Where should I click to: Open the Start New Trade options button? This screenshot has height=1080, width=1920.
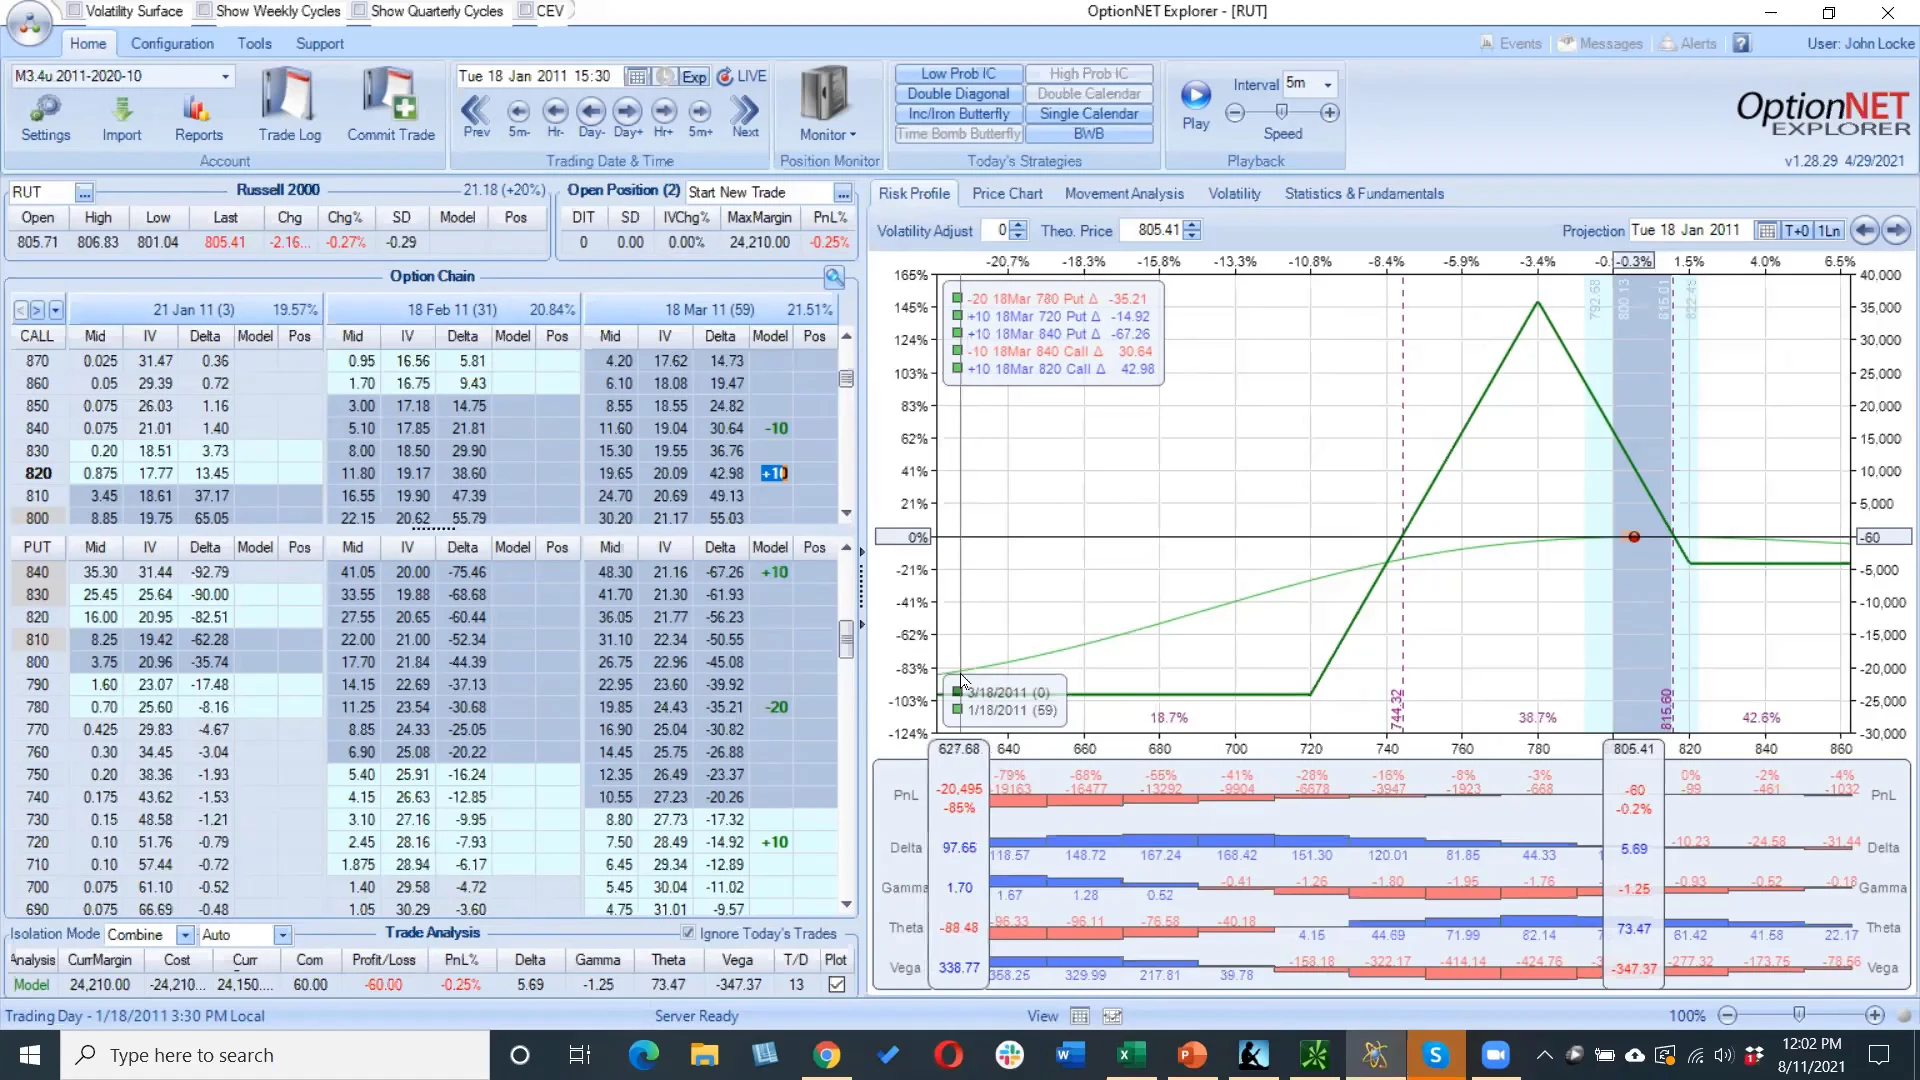pos(844,192)
